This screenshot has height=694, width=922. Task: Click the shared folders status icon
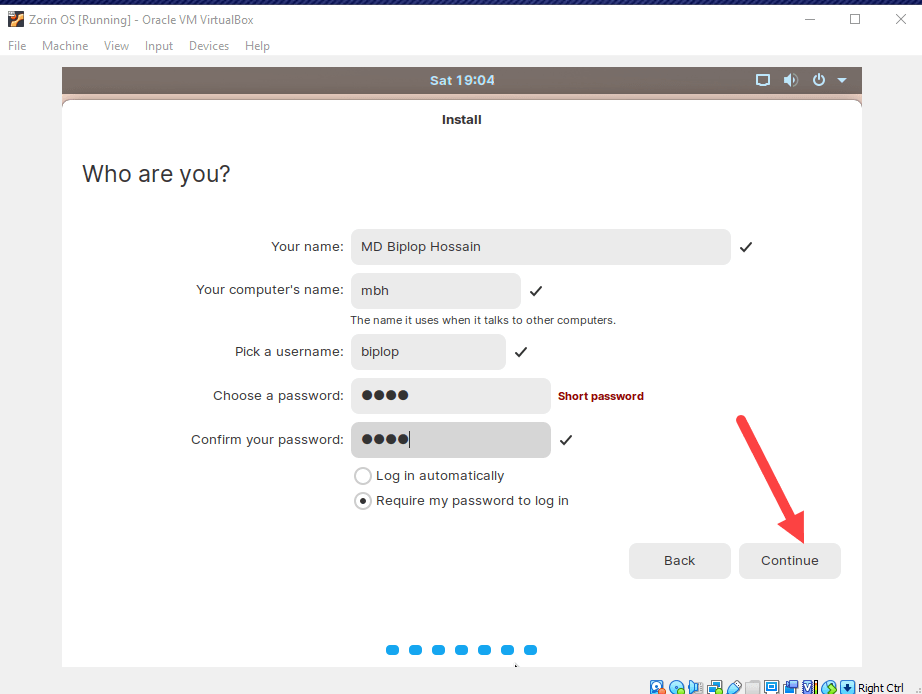[x=751, y=687]
